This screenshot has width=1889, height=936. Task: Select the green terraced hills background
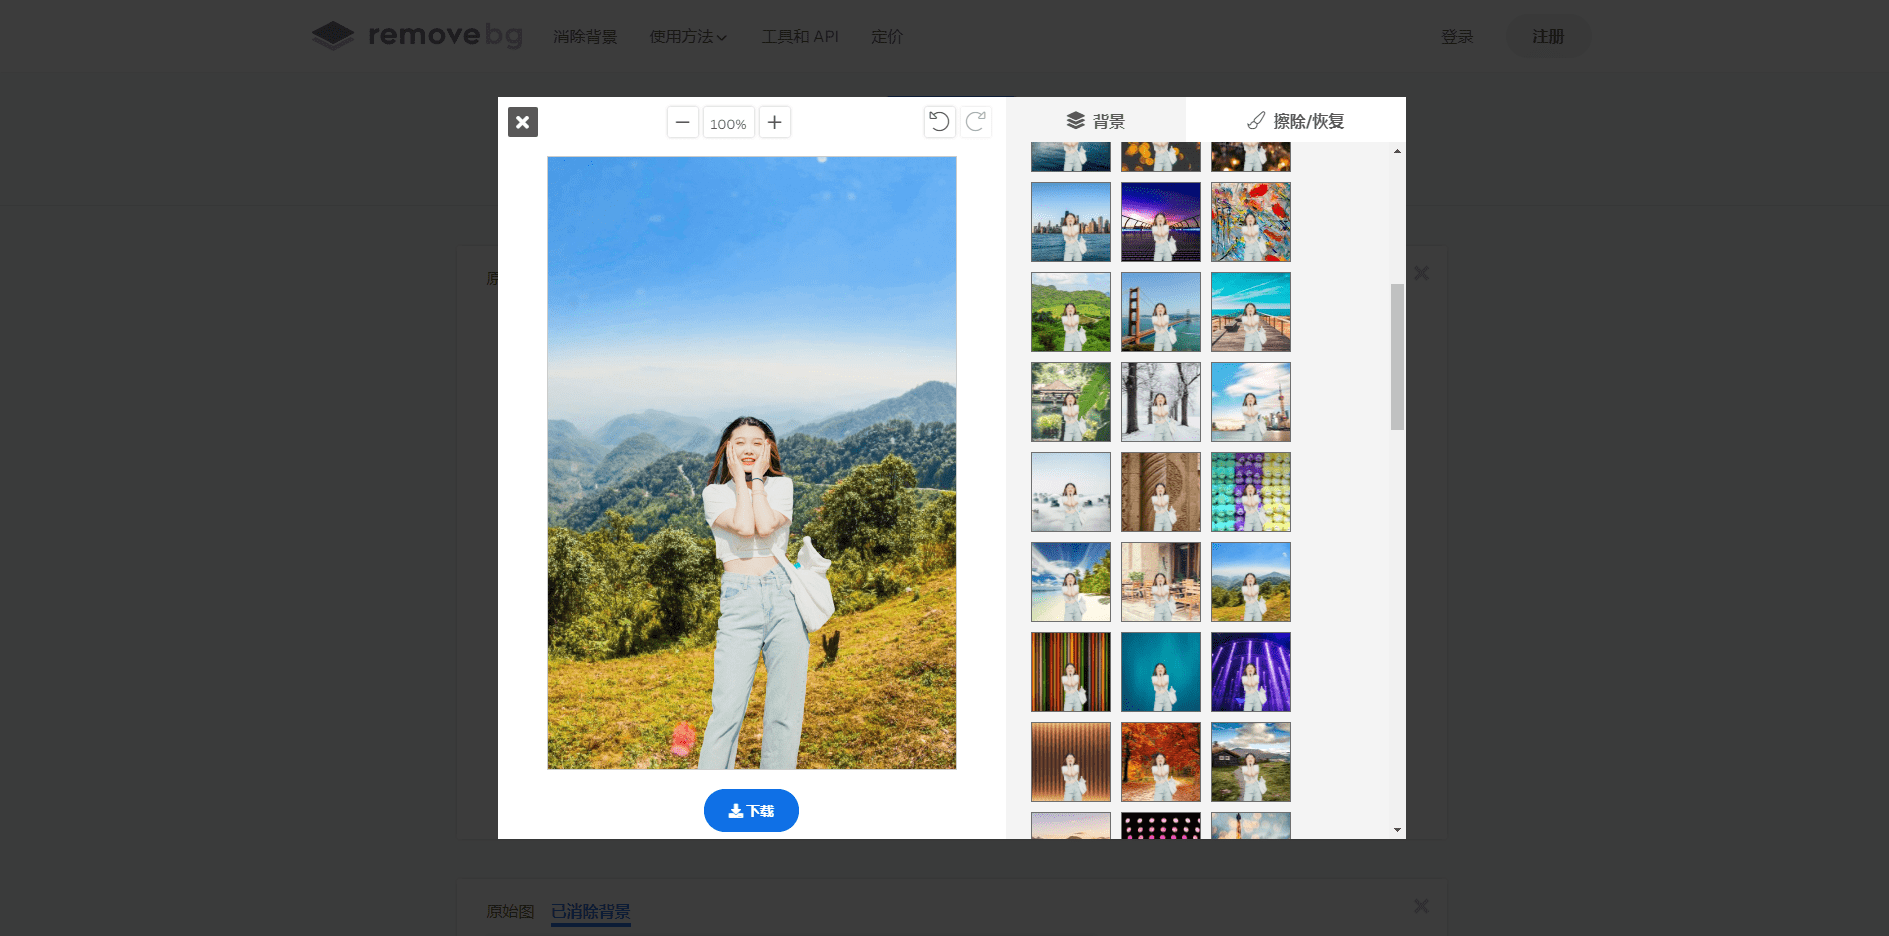(1071, 312)
